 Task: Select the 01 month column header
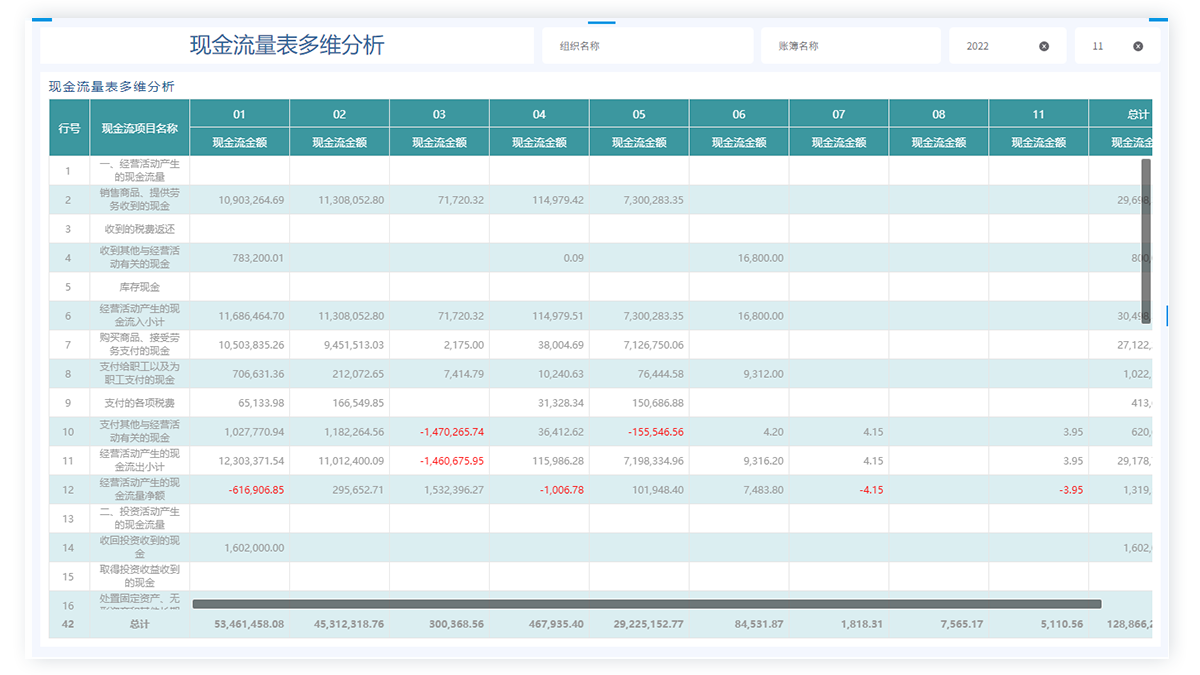pos(239,114)
